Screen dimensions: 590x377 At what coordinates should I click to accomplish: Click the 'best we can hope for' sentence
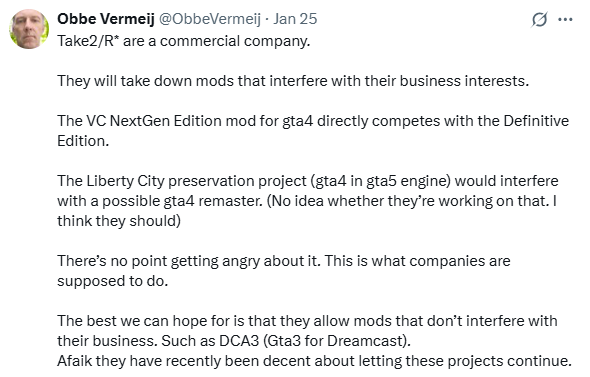click(307, 331)
